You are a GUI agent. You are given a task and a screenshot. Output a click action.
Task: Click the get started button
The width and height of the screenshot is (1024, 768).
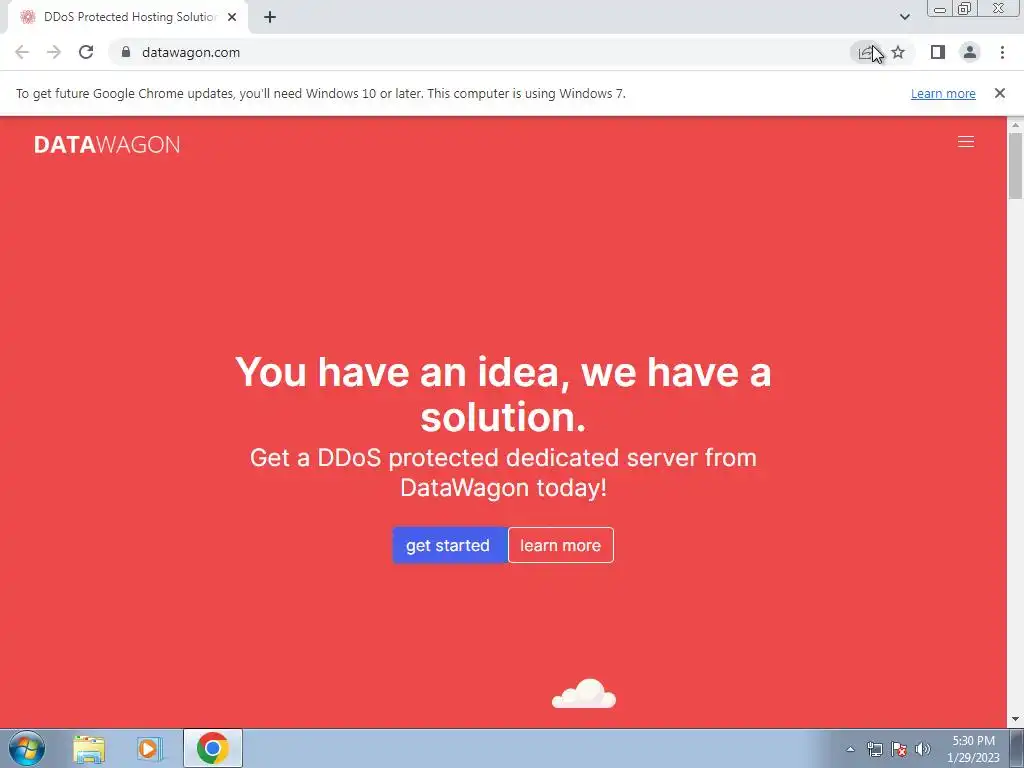(x=449, y=545)
